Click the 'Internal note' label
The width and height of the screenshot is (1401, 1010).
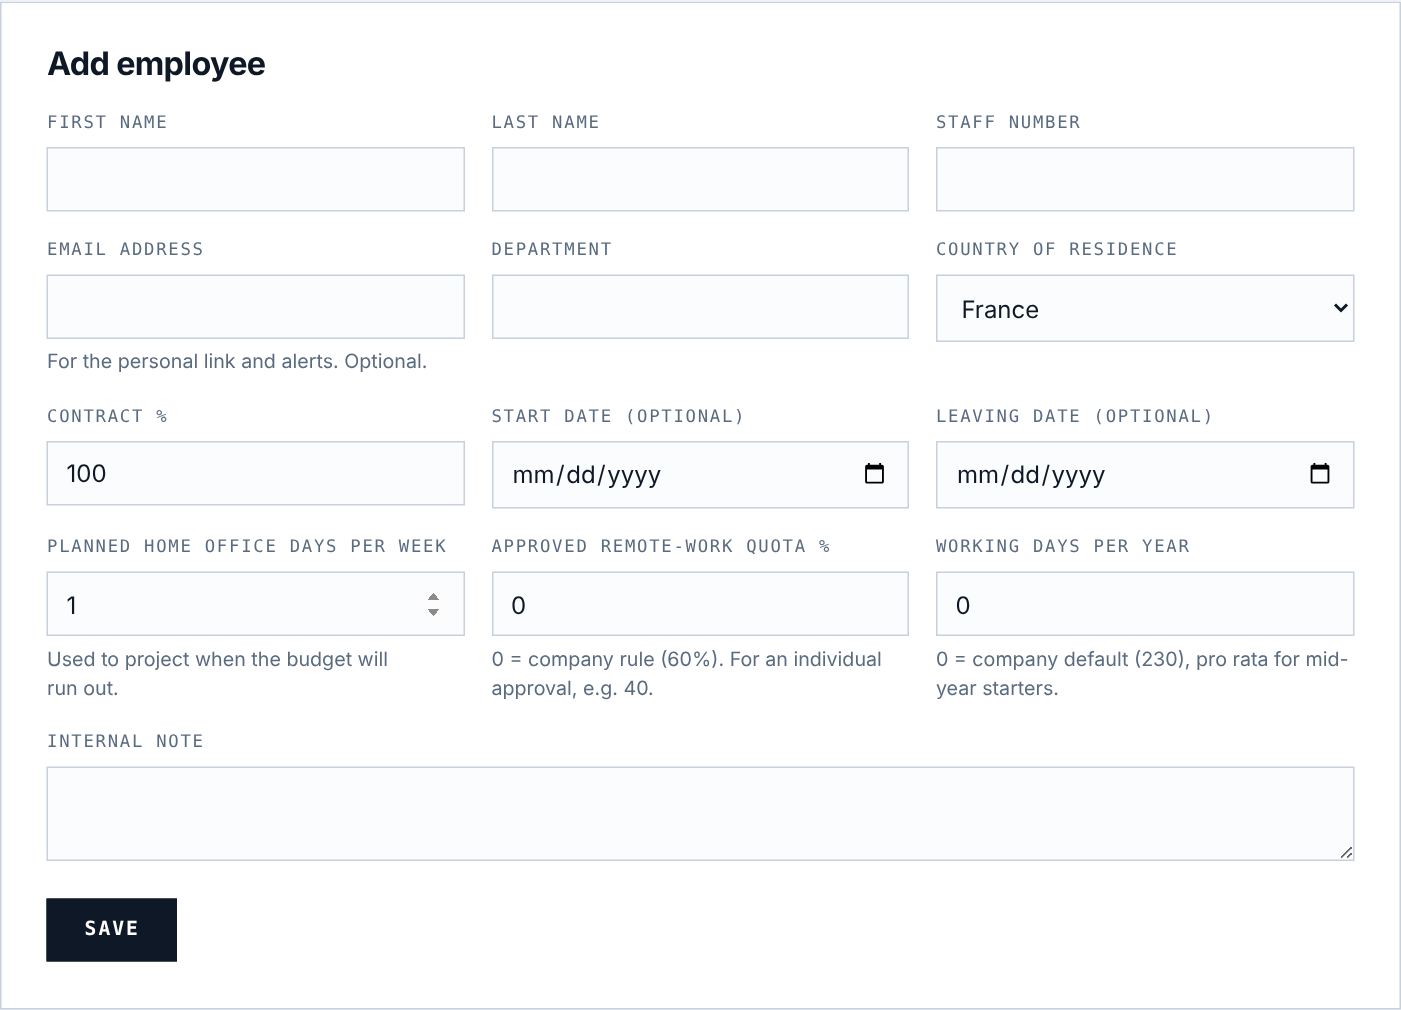[x=125, y=741]
